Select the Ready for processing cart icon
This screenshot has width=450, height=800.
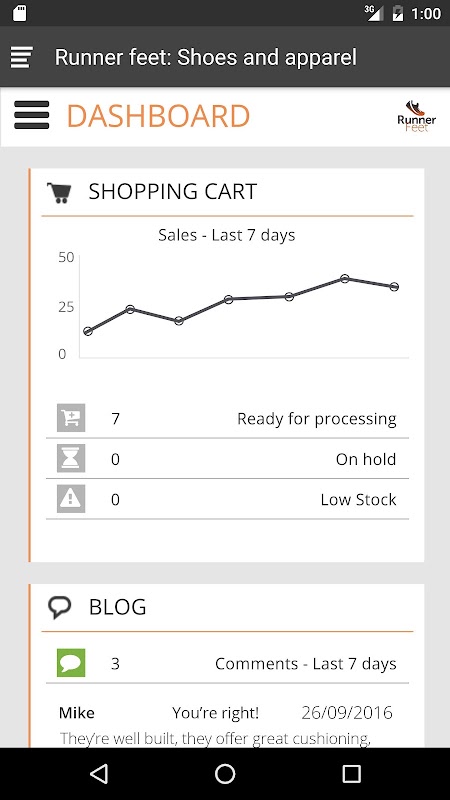point(71,418)
